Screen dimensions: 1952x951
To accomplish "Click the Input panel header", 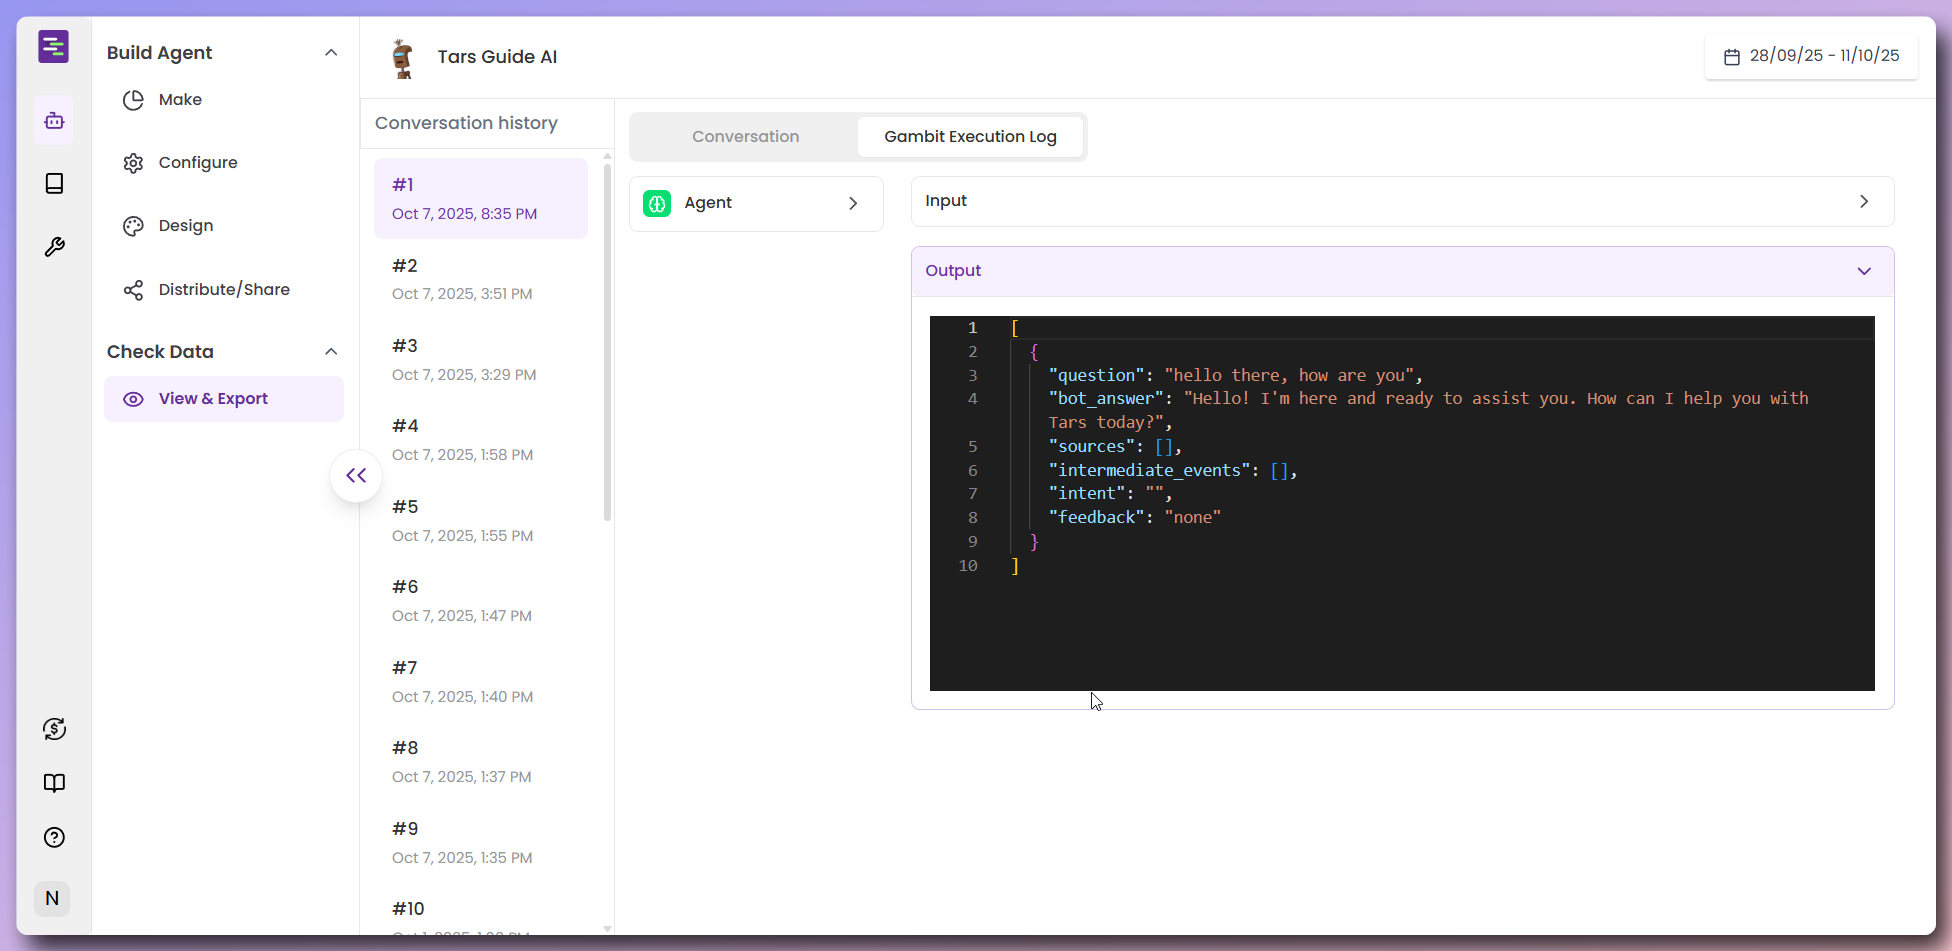I will 1402,202.
